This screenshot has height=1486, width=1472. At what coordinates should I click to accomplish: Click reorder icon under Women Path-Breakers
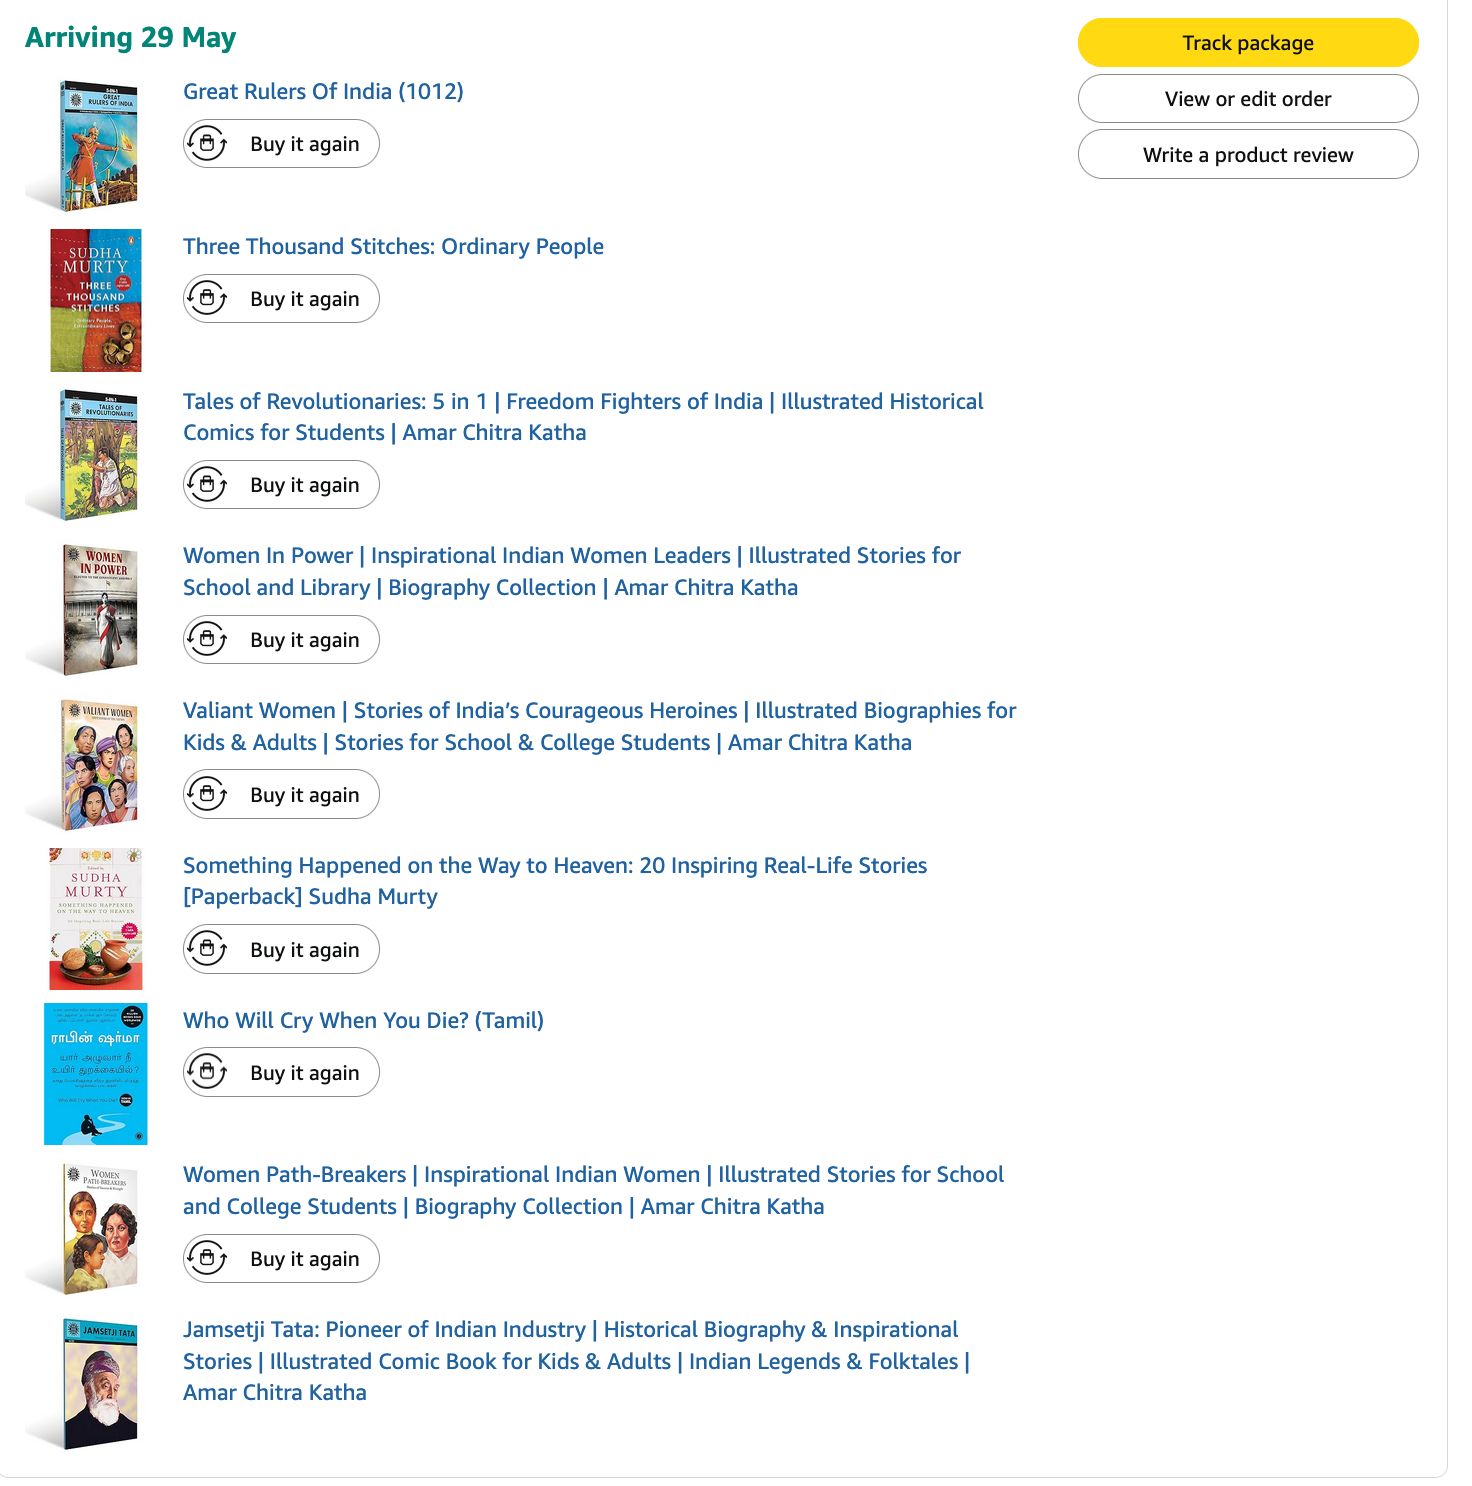tap(207, 1259)
